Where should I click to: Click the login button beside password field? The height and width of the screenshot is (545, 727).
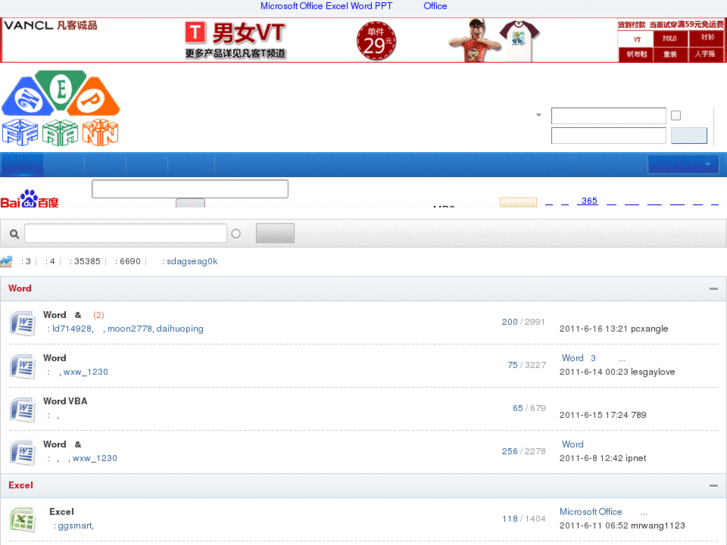click(x=689, y=135)
